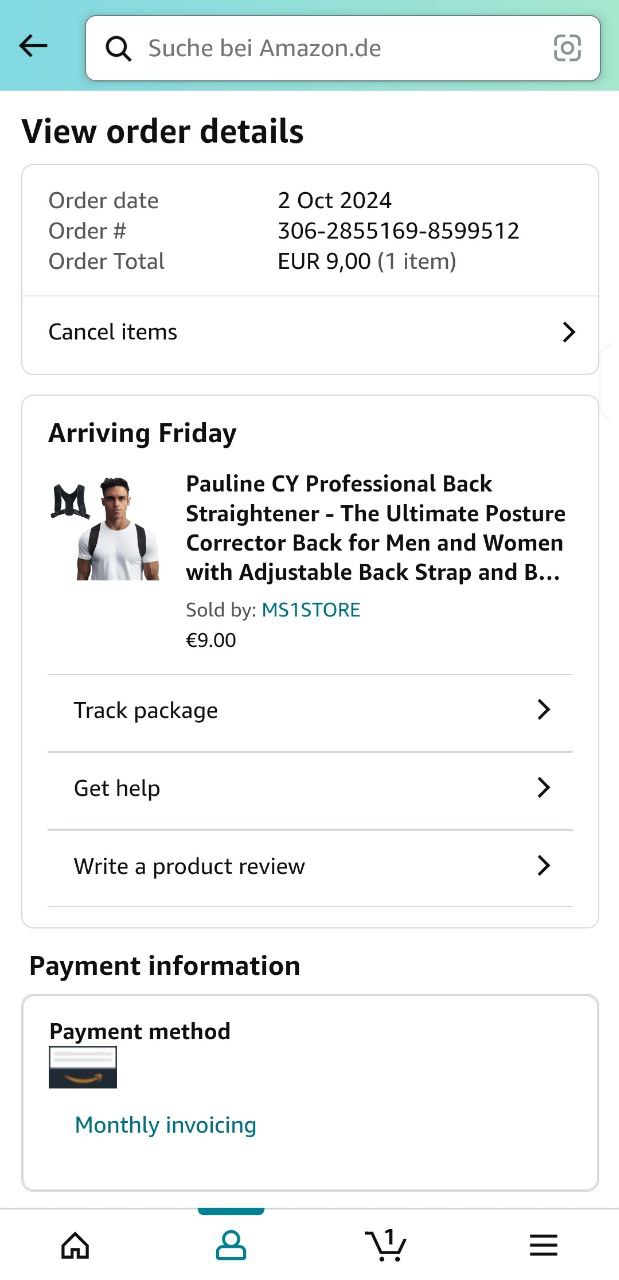Expand Cancel items chevron

click(x=568, y=332)
